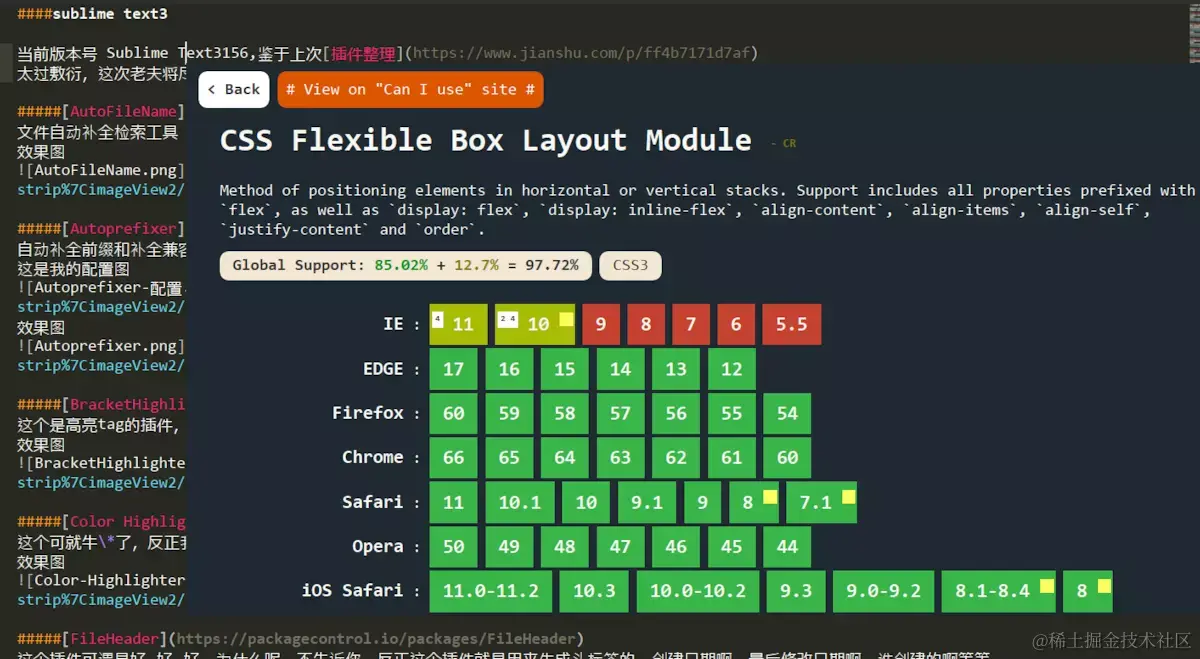This screenshot has width=1200, height=659.
Task: Pick Firefox version 56 cell
Action: (x=676, y=413)
